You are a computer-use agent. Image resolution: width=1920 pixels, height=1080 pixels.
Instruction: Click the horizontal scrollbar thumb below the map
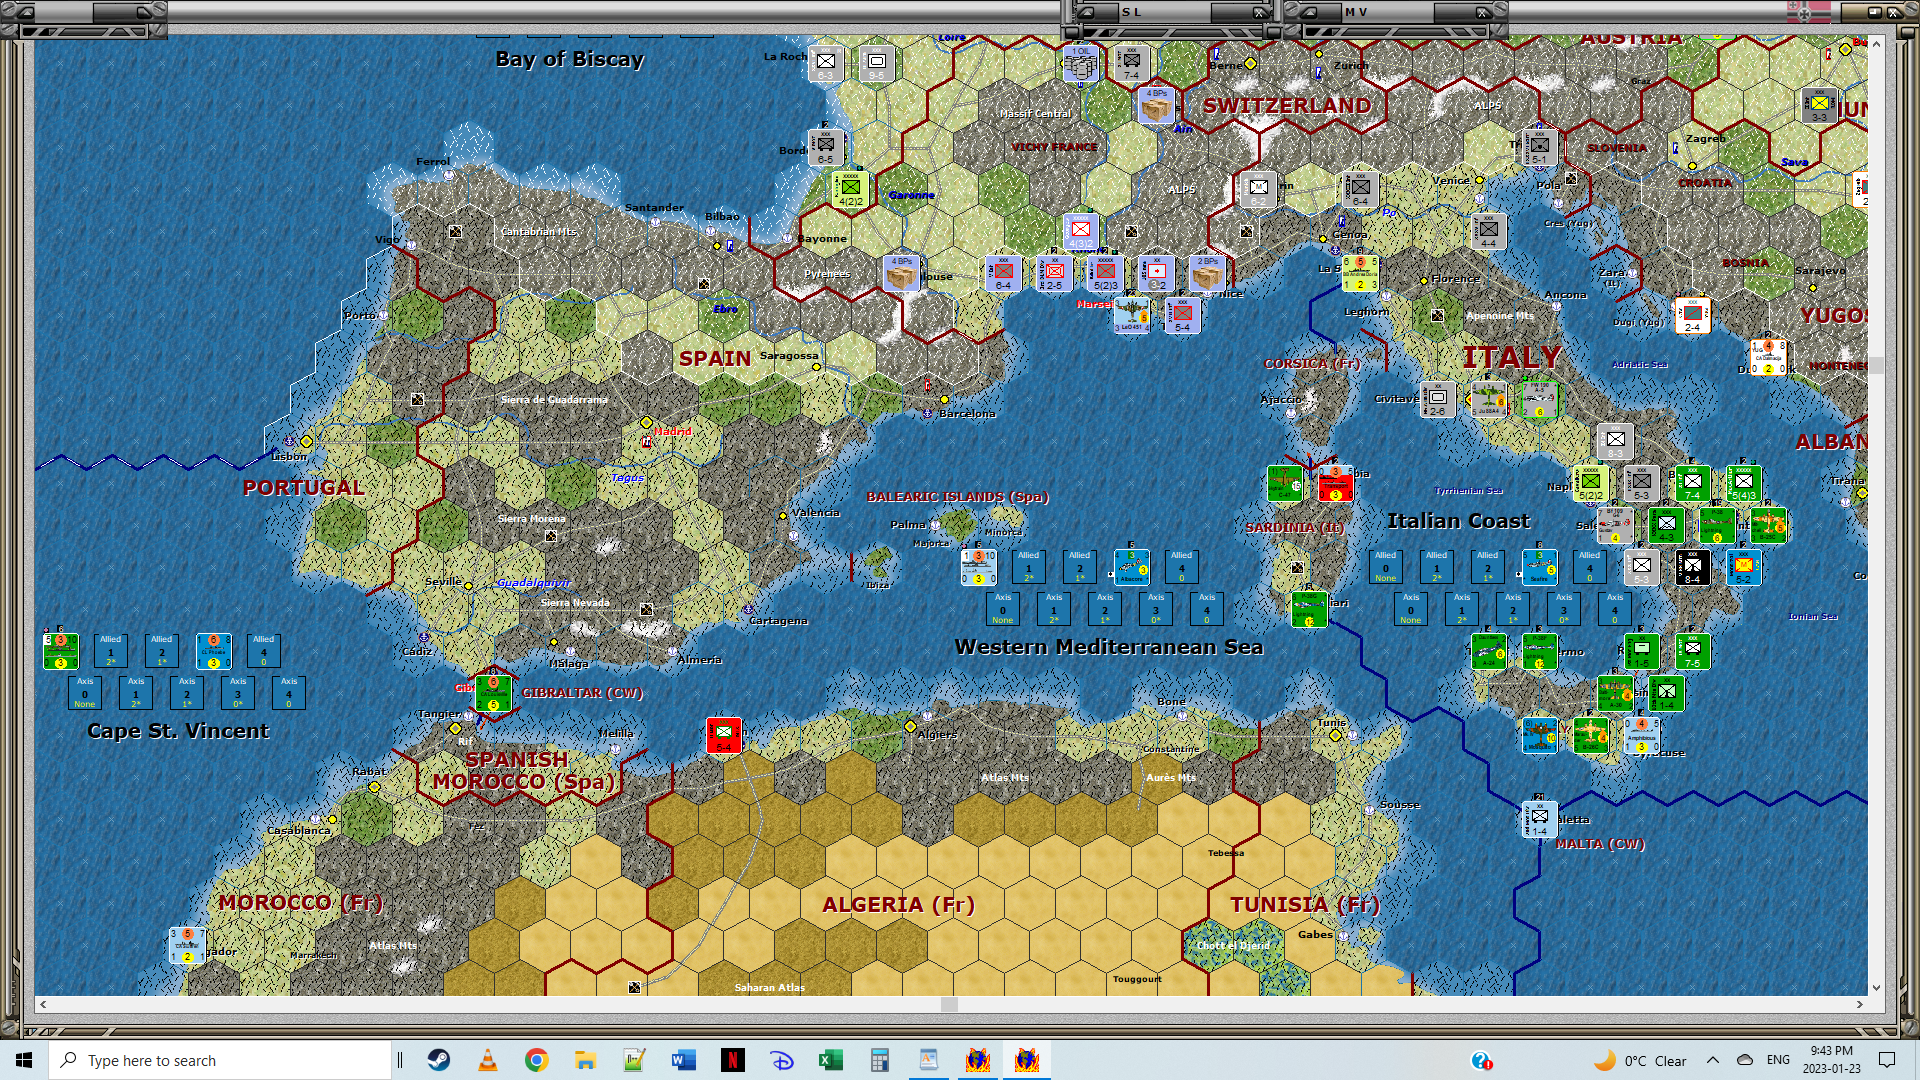949,1004
